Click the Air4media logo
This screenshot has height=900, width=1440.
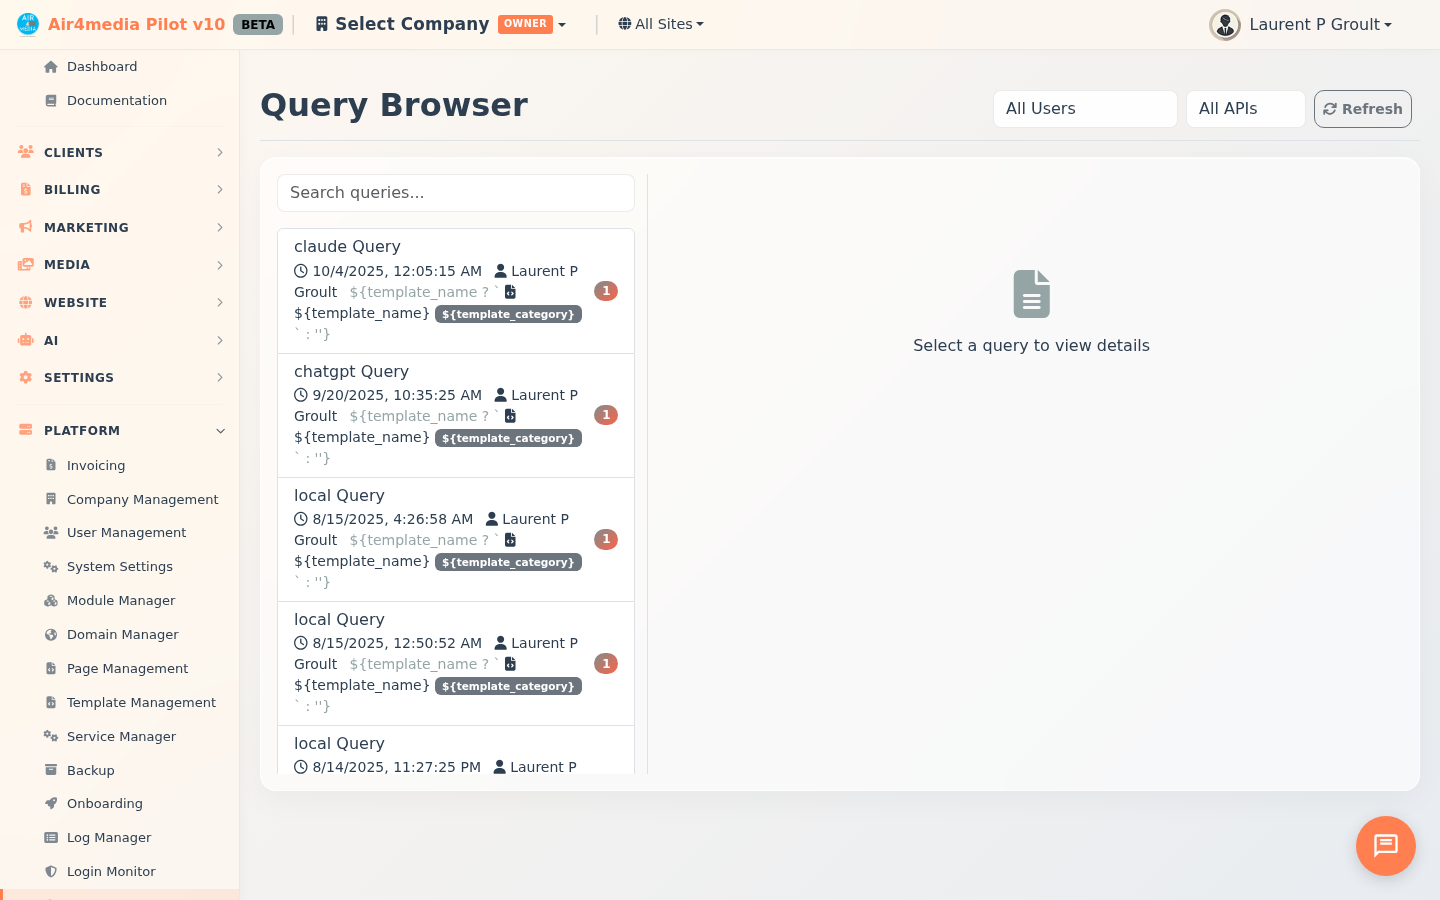[x=27, y=23]
